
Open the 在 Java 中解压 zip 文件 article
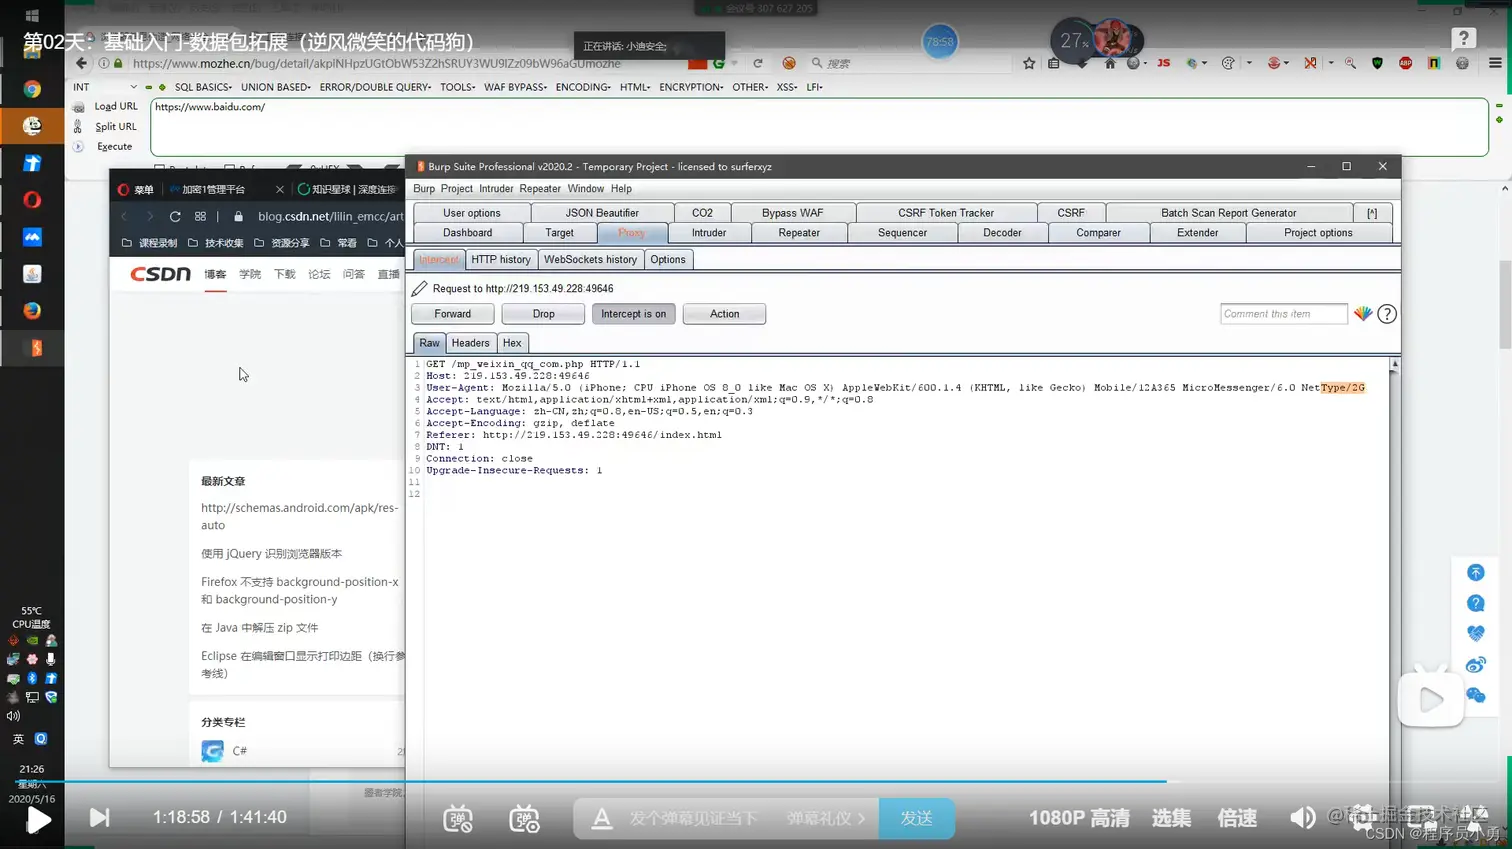pos(259,628)
